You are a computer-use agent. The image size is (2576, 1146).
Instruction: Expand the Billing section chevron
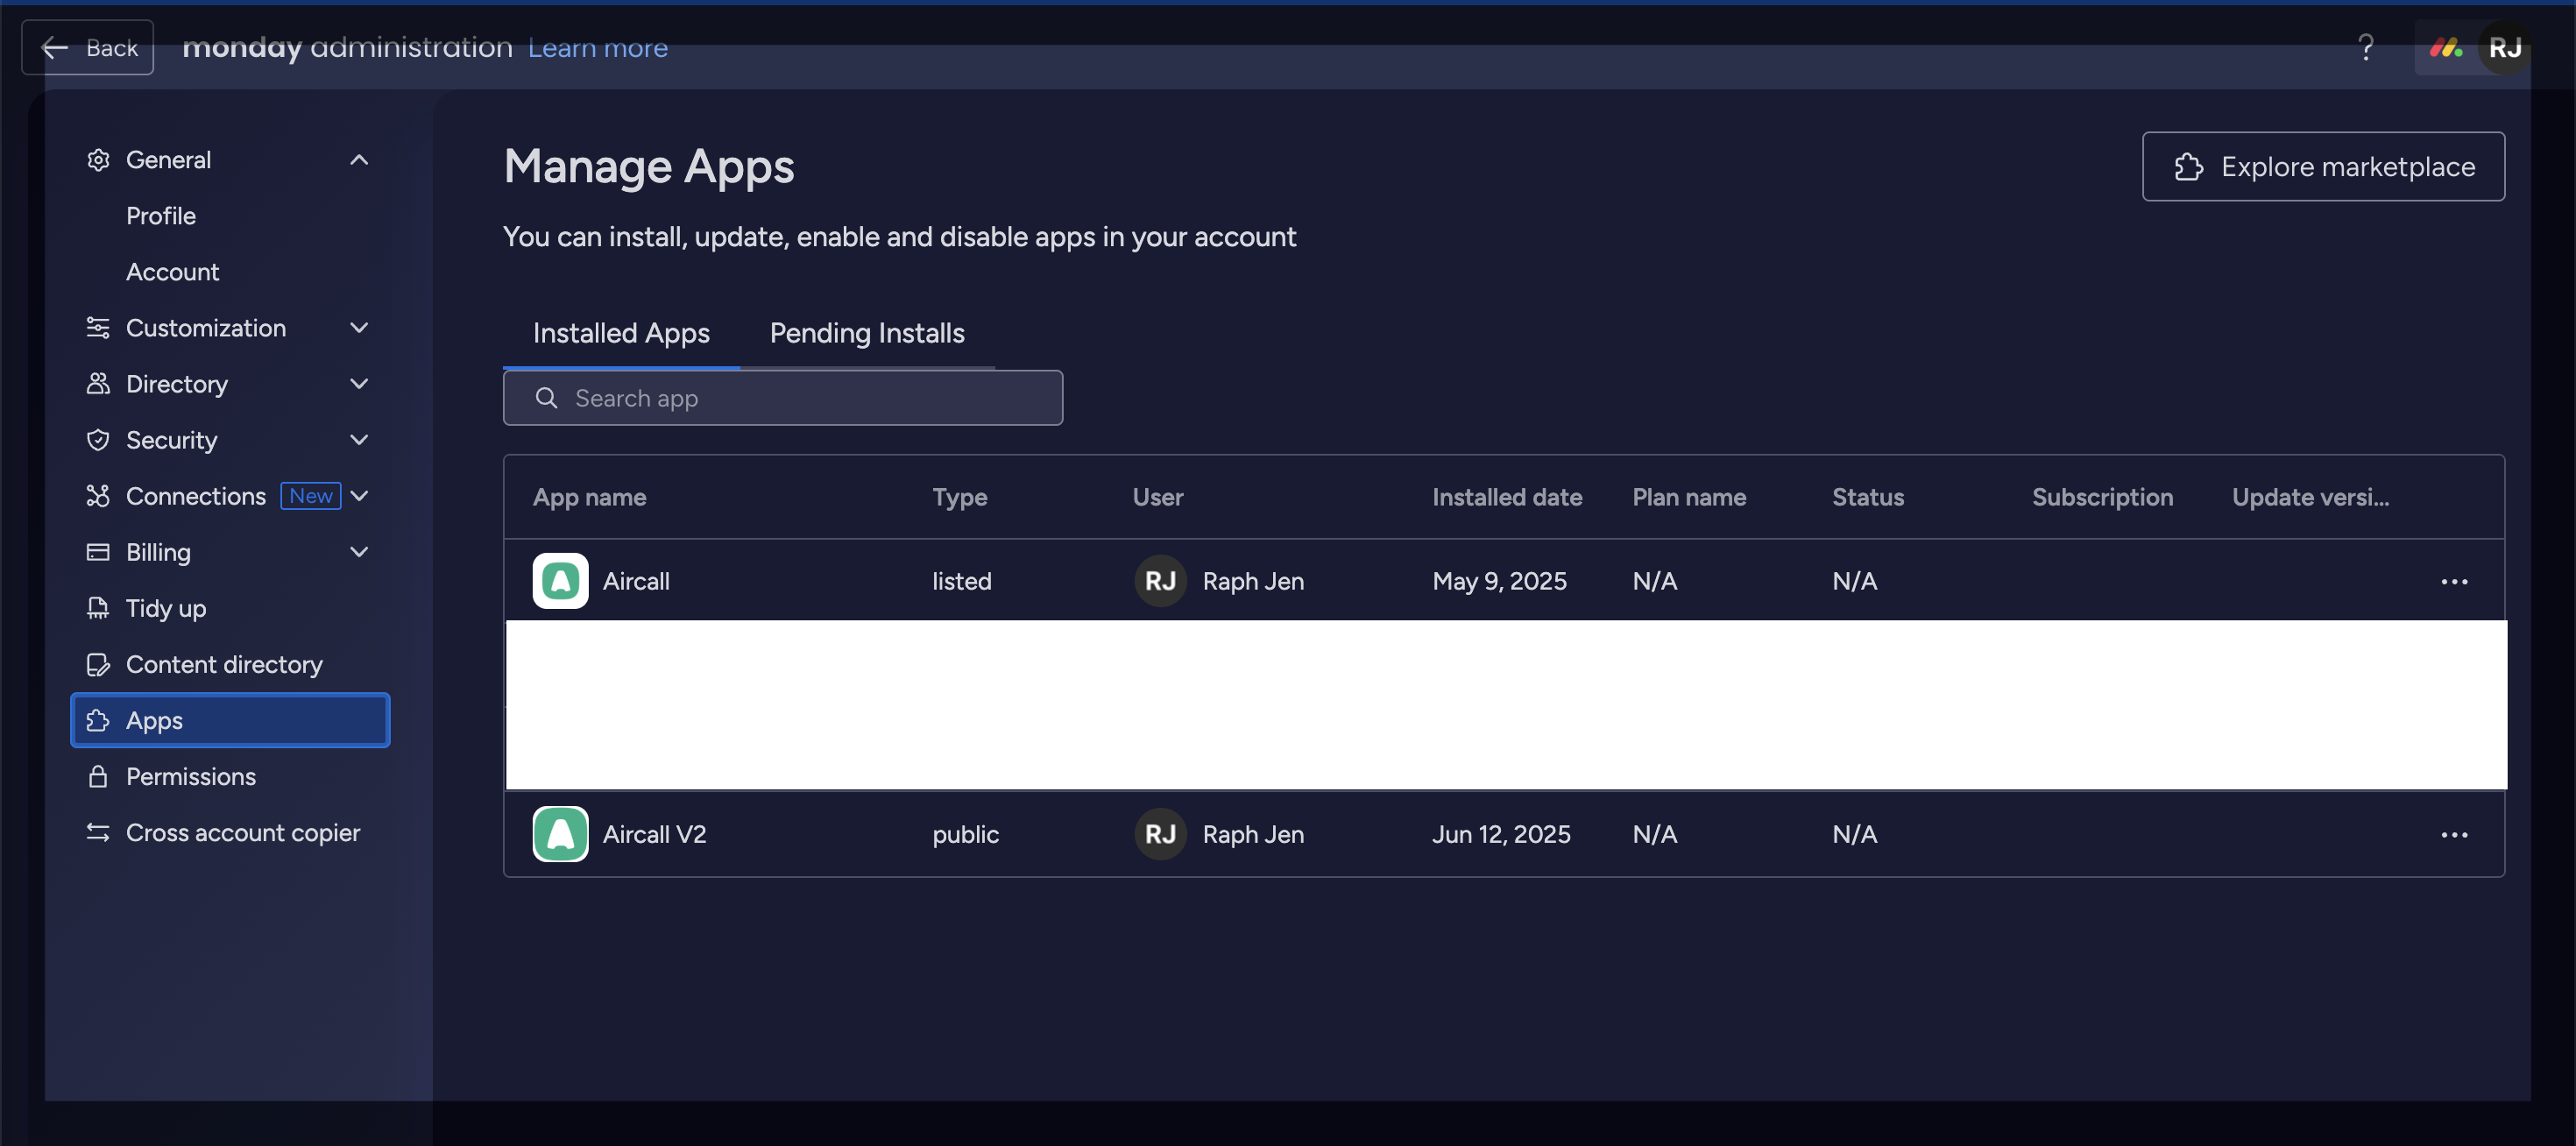[x=359, y=552]
